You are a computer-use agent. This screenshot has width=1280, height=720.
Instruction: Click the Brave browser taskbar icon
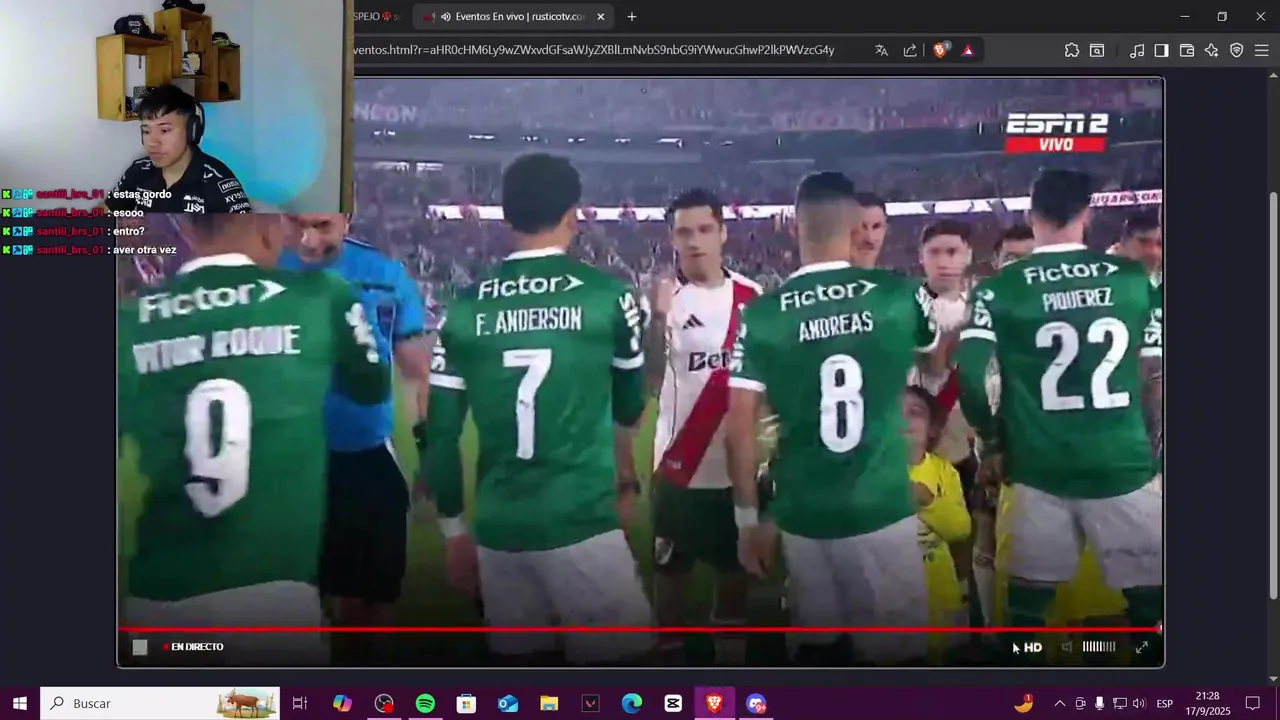click(714, 703)
